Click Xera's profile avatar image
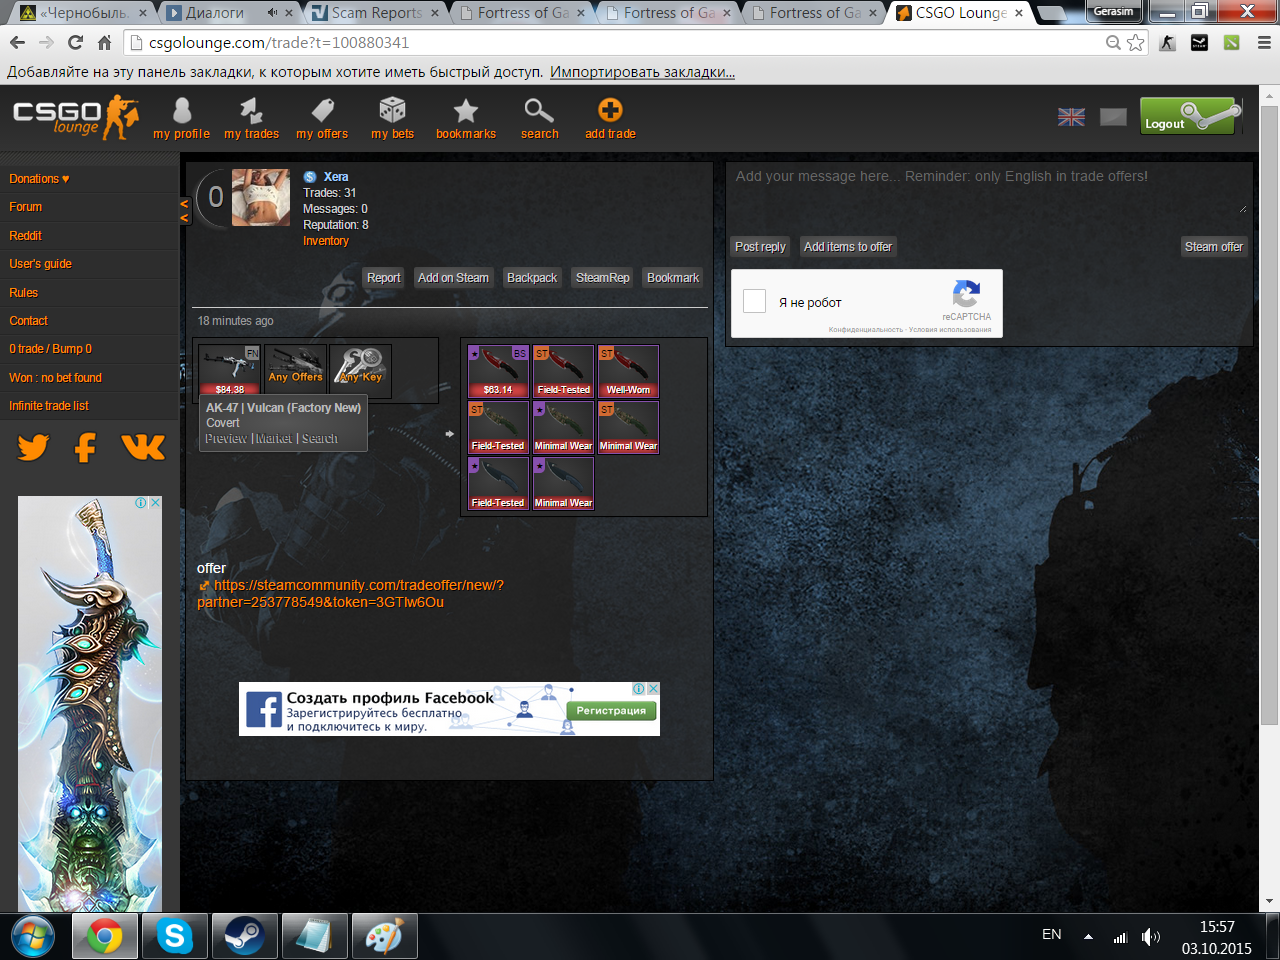The image size is (1280, 960). 261,197
